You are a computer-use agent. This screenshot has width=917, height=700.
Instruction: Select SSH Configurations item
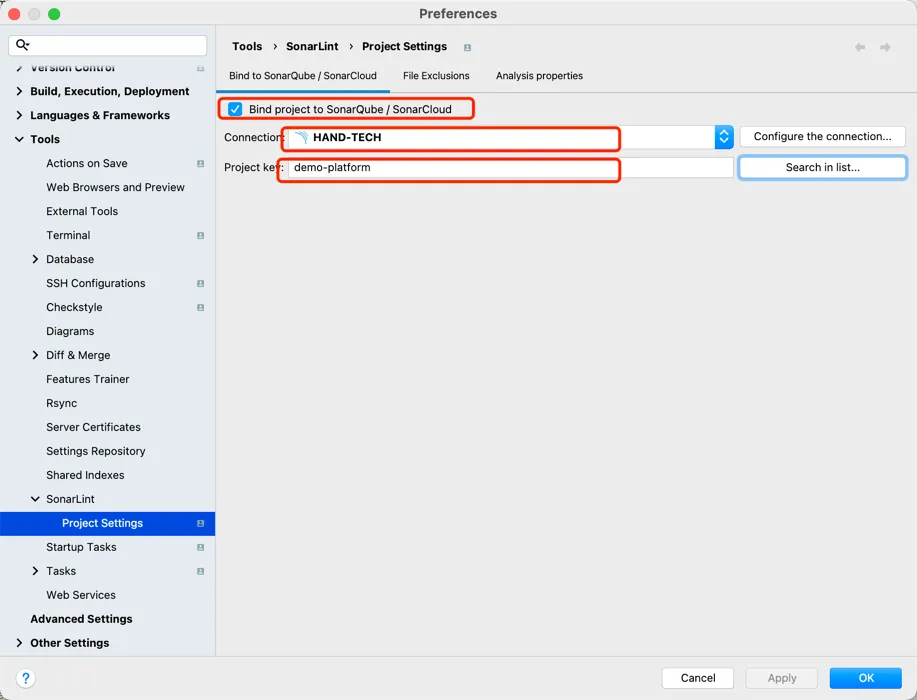pyautogui.click(x=95, y=283)
